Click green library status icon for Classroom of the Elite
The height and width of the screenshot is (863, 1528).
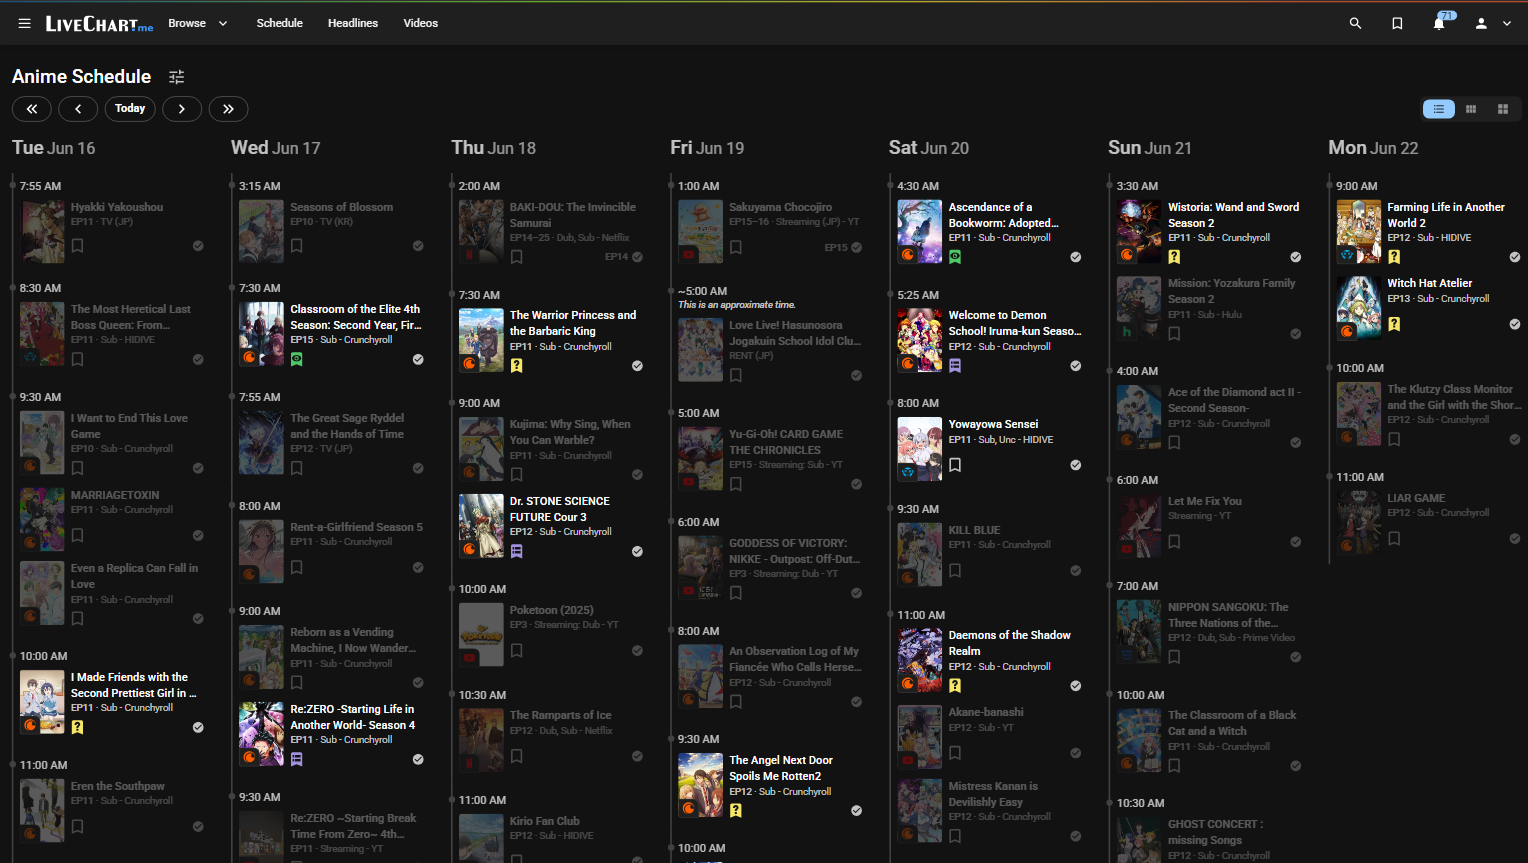[296, 359]
